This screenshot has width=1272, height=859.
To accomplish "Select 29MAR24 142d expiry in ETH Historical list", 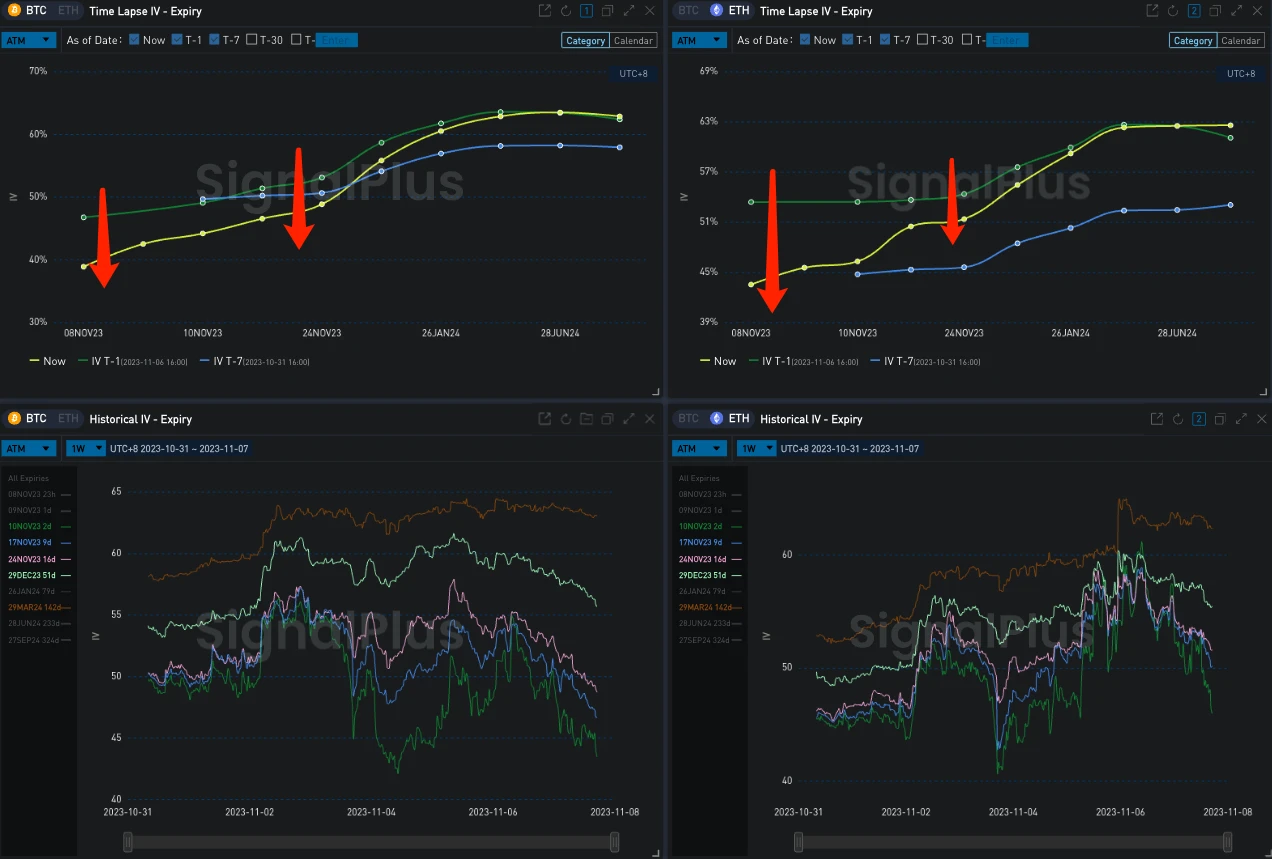I will [x=706, y=607].
